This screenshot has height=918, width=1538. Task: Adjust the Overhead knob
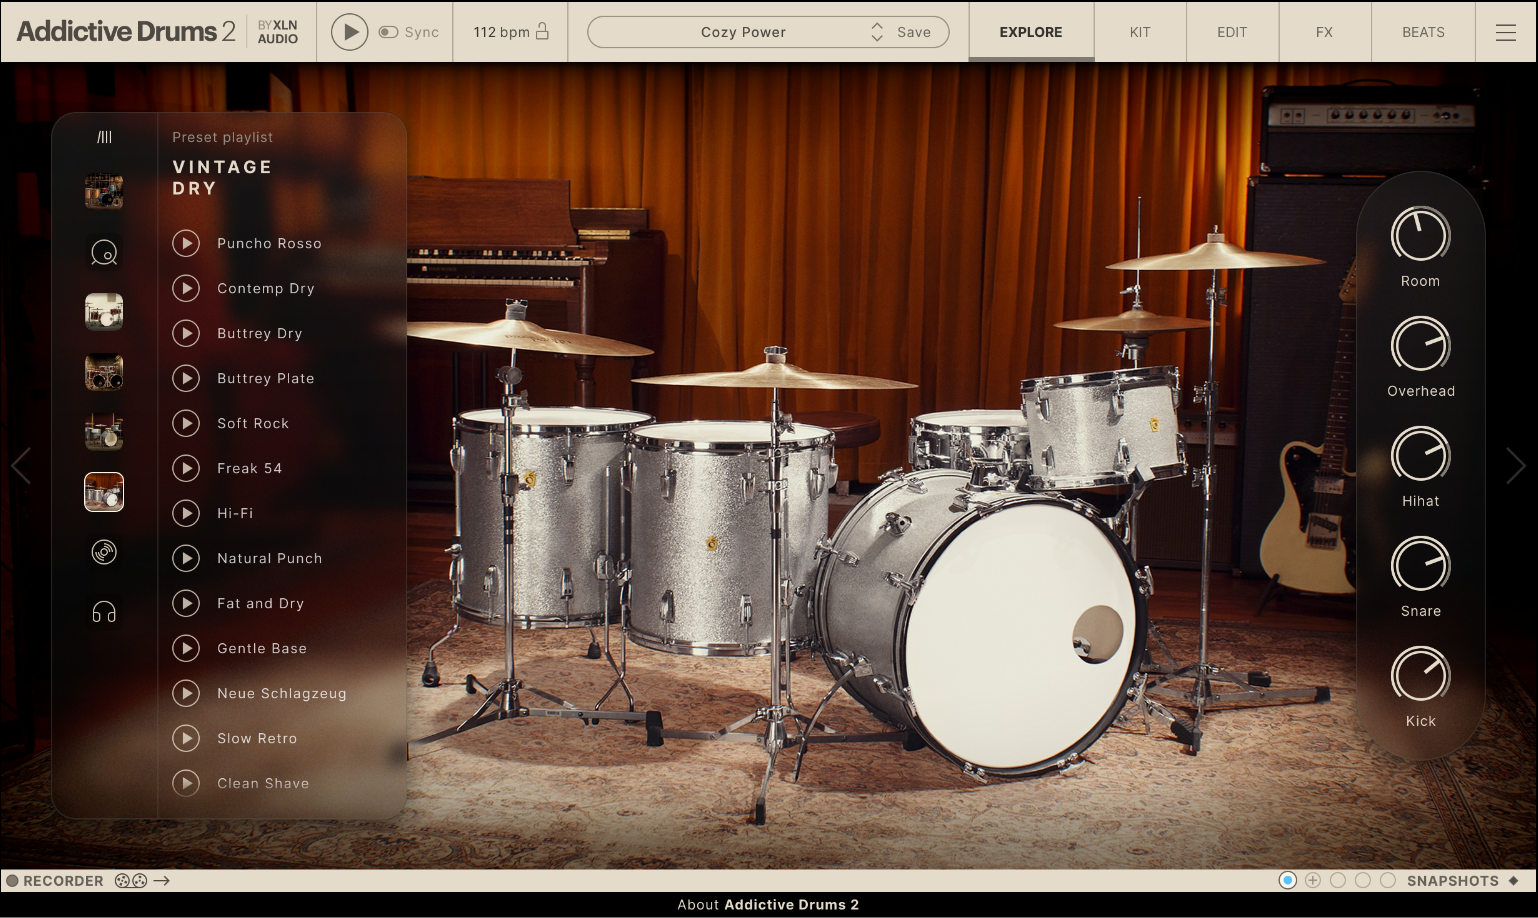coord(1420,346)
